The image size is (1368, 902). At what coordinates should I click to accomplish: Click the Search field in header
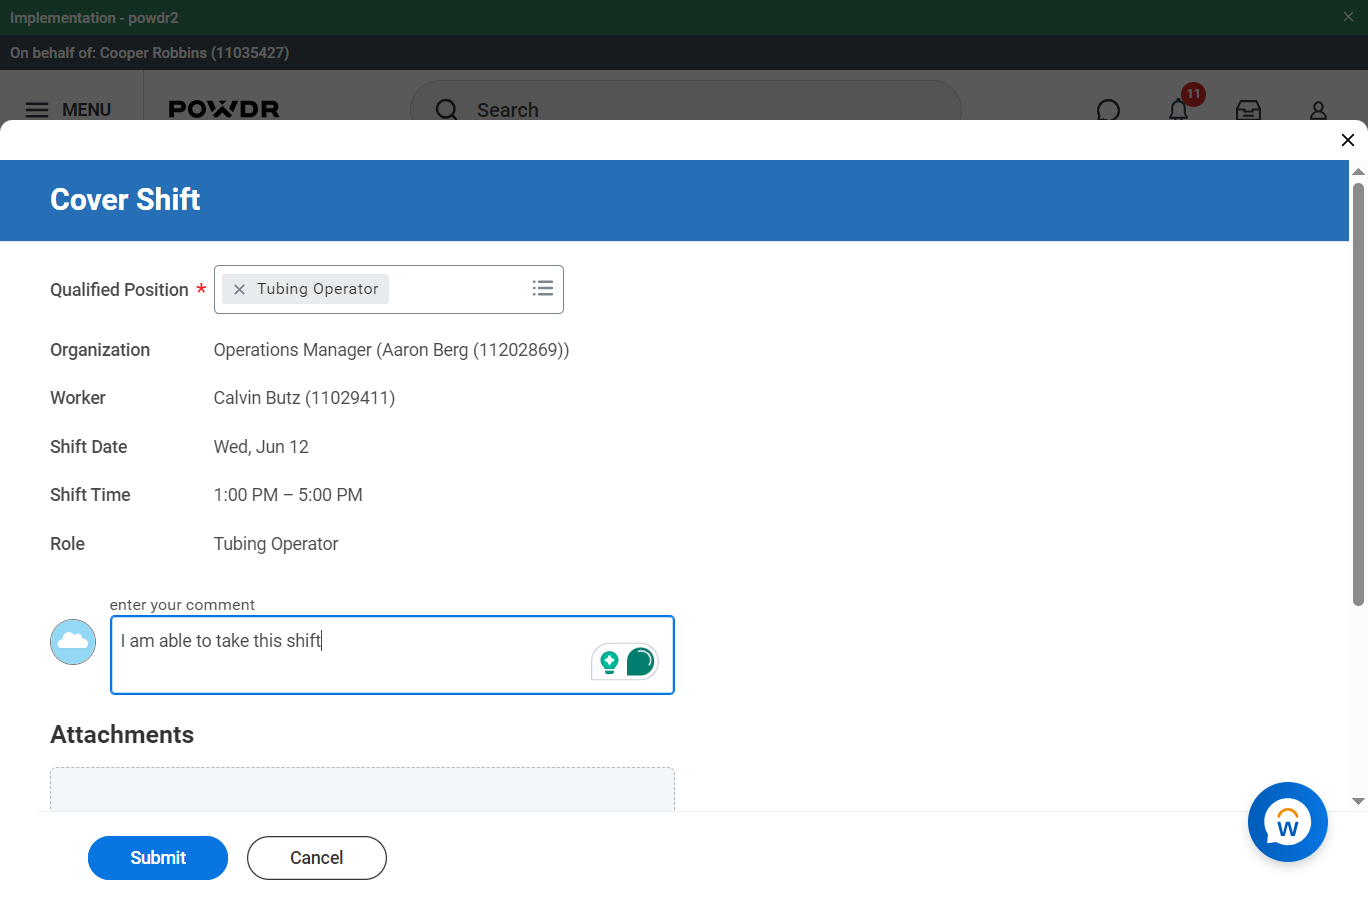[686, 110]
